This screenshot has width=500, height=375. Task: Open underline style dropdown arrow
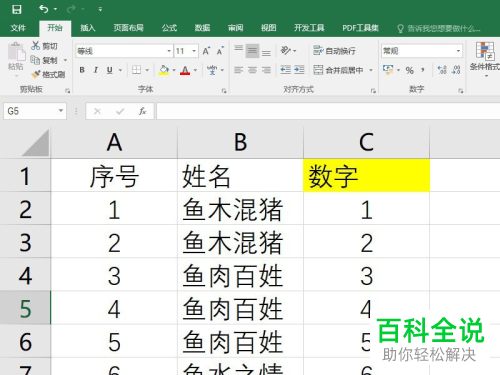(x=120, y=70)
